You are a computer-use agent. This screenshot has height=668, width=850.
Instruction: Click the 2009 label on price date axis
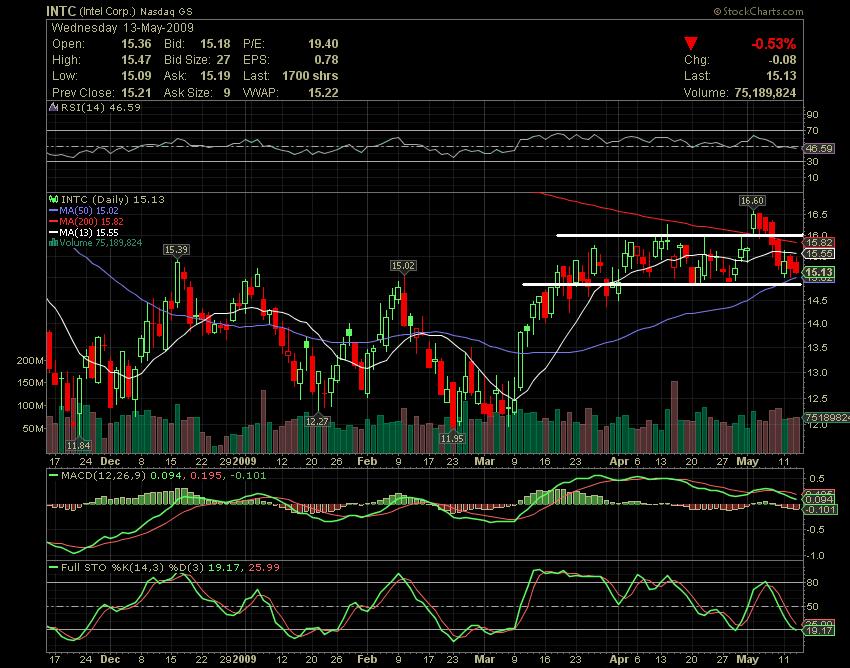pyautogui.click(x=244, y=461)
